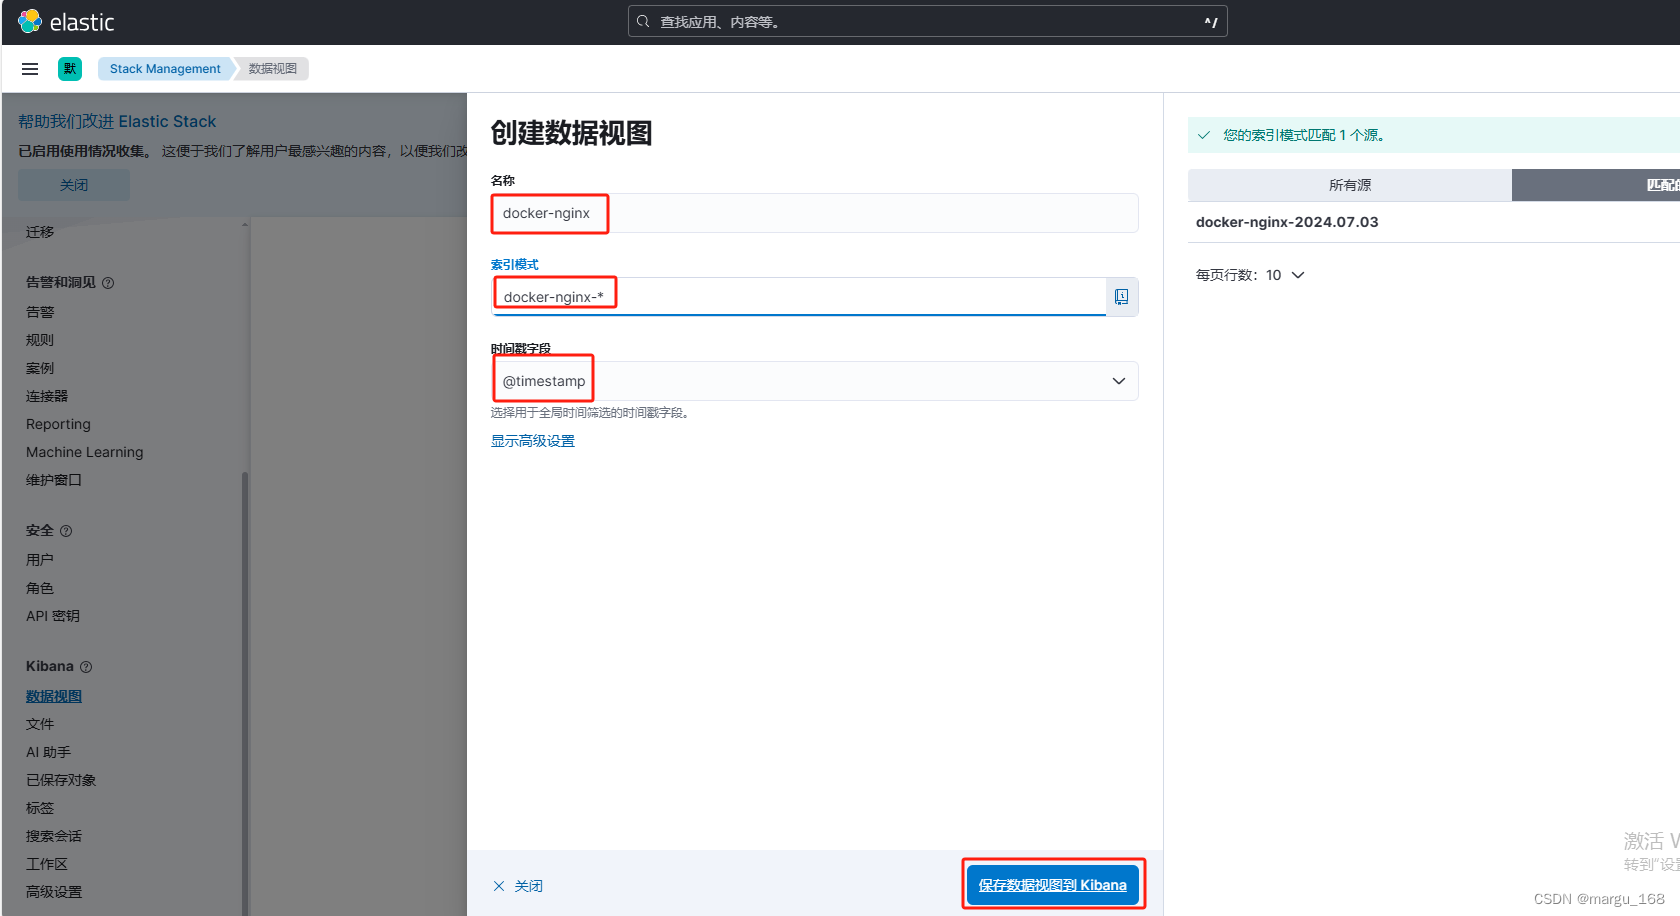Select the 所有源 tab

pyautogui.click(x=1350, y=185)
